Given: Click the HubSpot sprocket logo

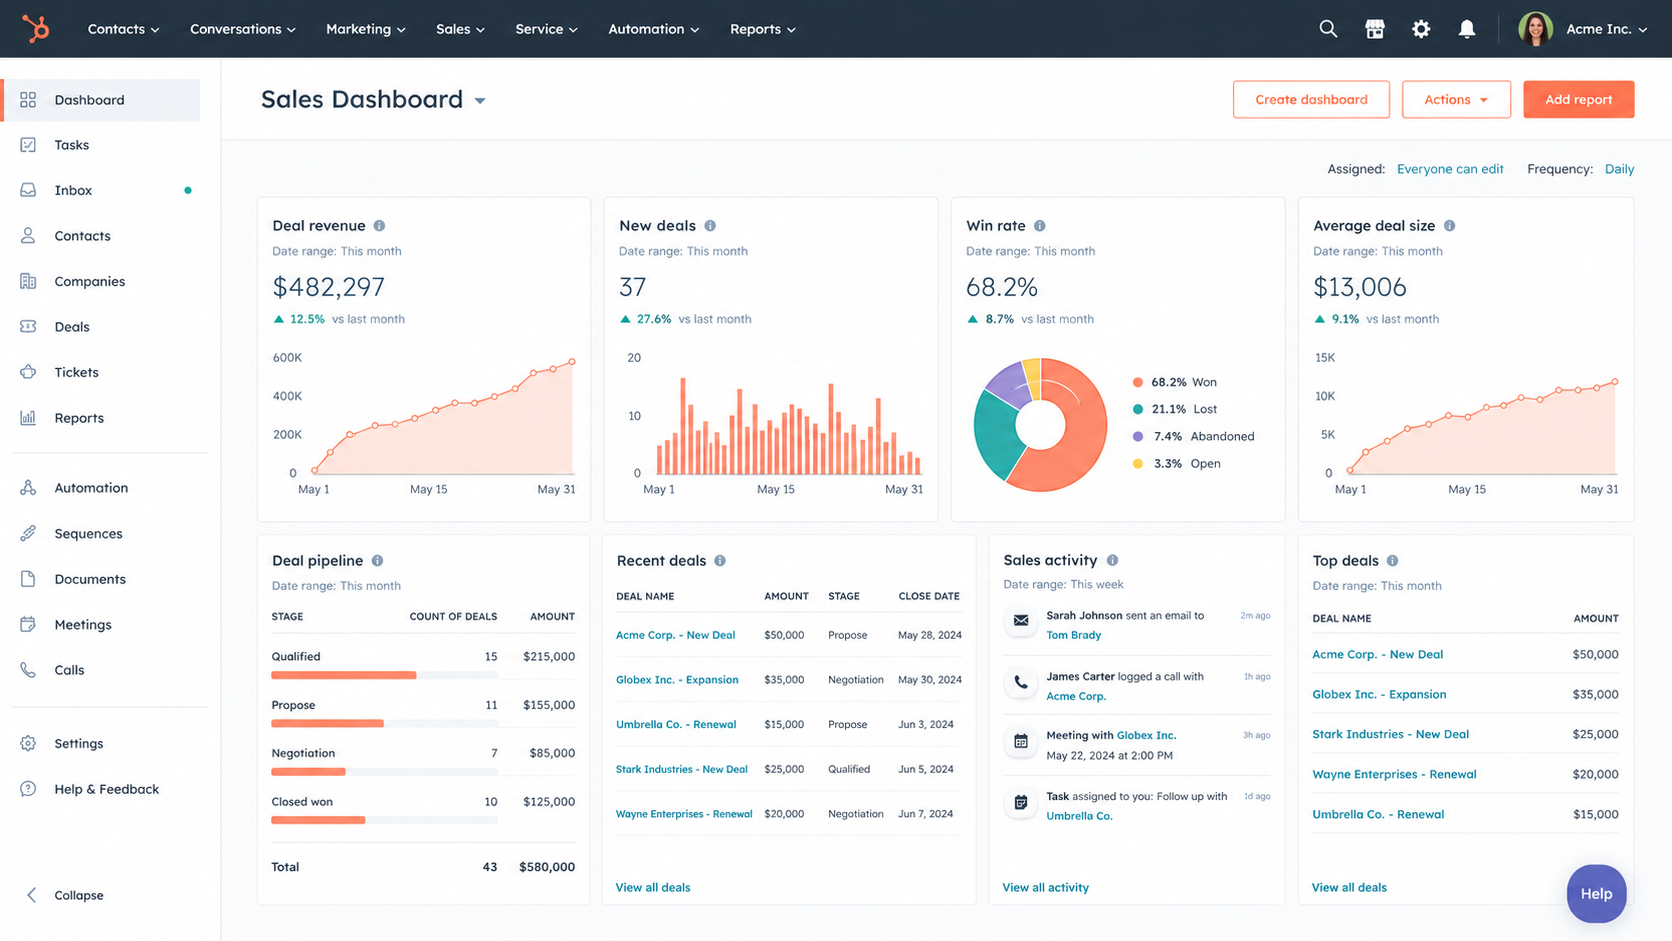Looking at the screenshot, I should (36, 29).
